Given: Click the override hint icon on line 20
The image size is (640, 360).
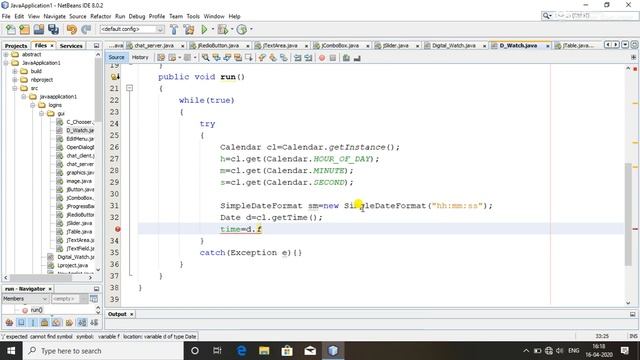Looking at the screenshot, I should [x=115, y=77].
